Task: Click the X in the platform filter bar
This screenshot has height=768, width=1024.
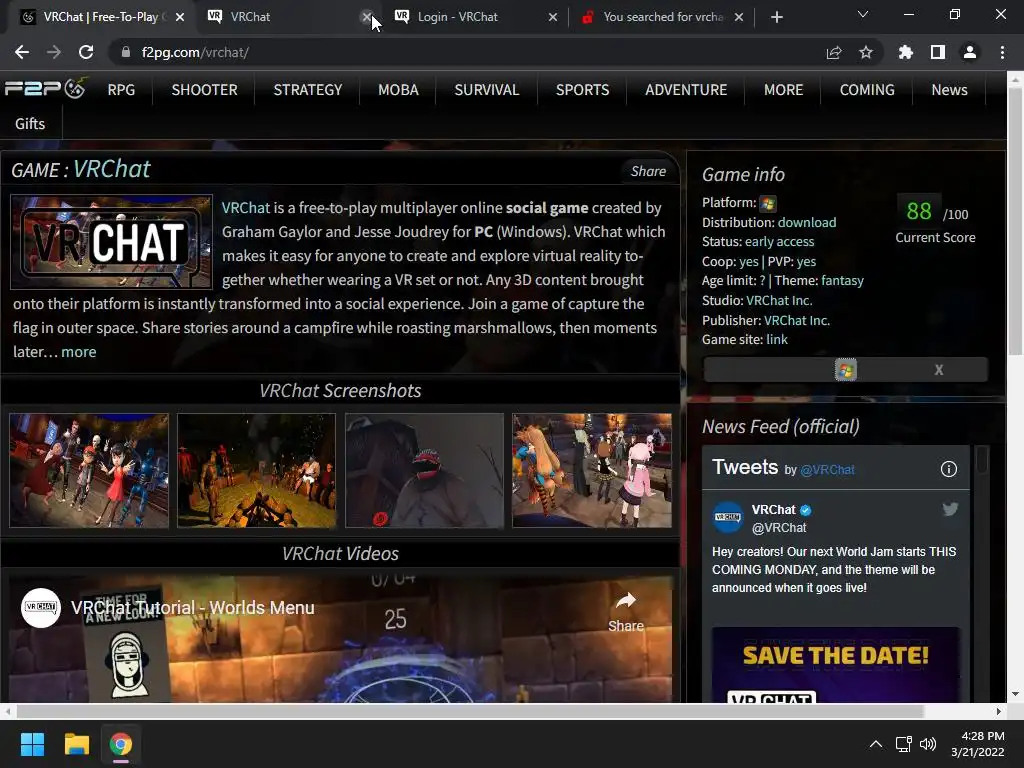Action: 938,370
